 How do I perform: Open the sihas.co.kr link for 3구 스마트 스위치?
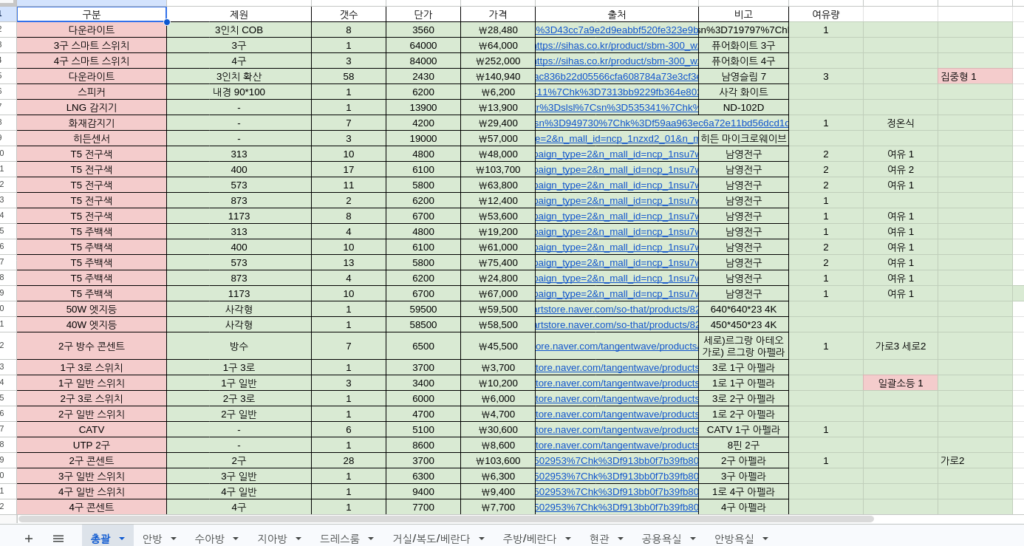tap(616, 45)
